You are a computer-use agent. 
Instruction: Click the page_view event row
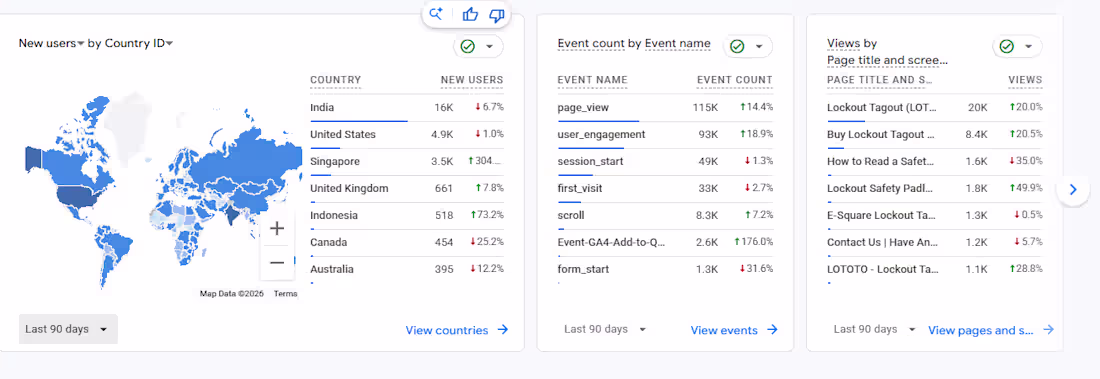pyautogui.click(x=665, y=108)
